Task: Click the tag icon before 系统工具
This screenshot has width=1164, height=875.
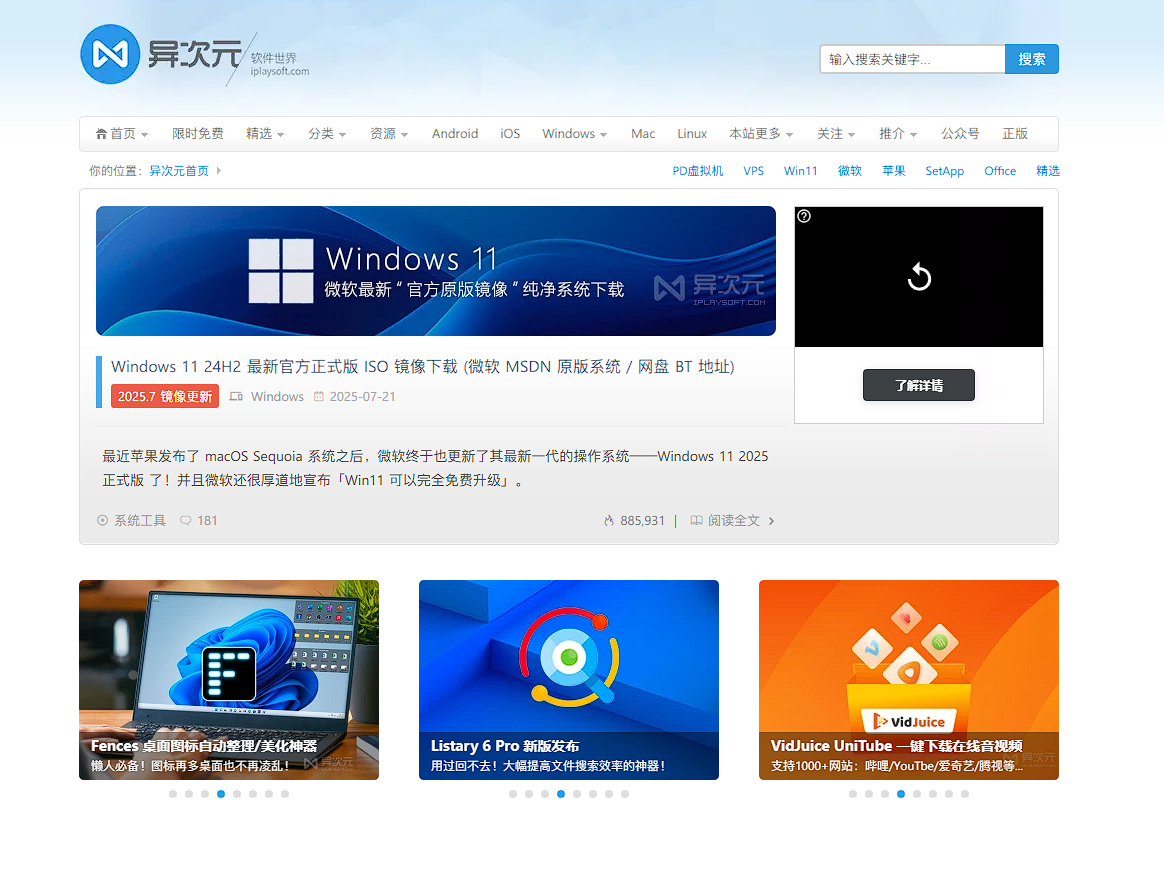Action: click(x=102, y=520)
